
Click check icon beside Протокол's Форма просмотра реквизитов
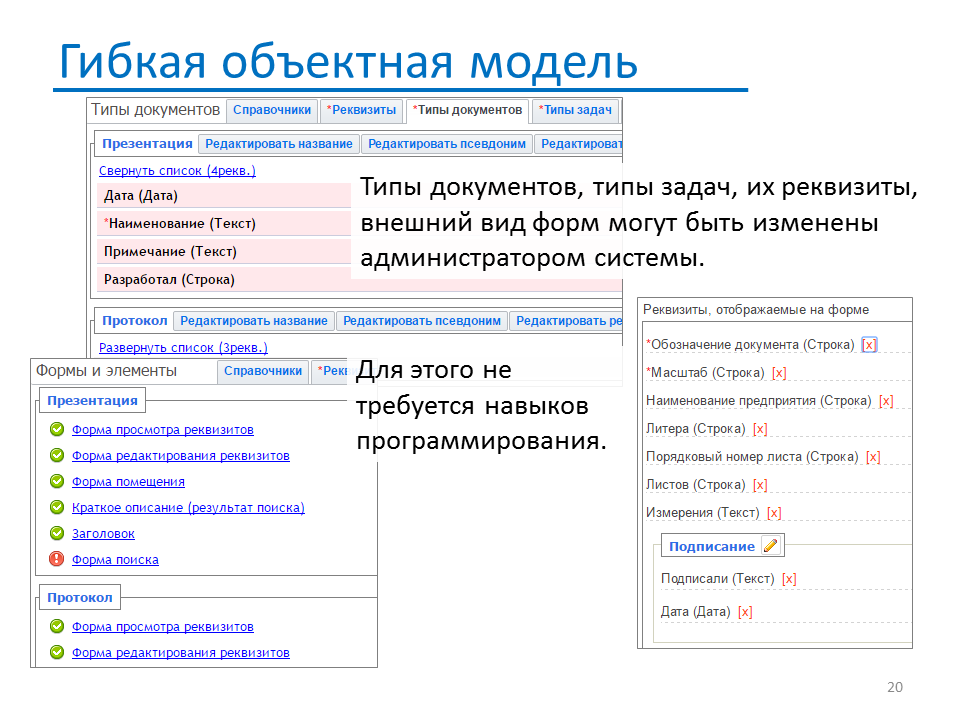click(57, 626)
